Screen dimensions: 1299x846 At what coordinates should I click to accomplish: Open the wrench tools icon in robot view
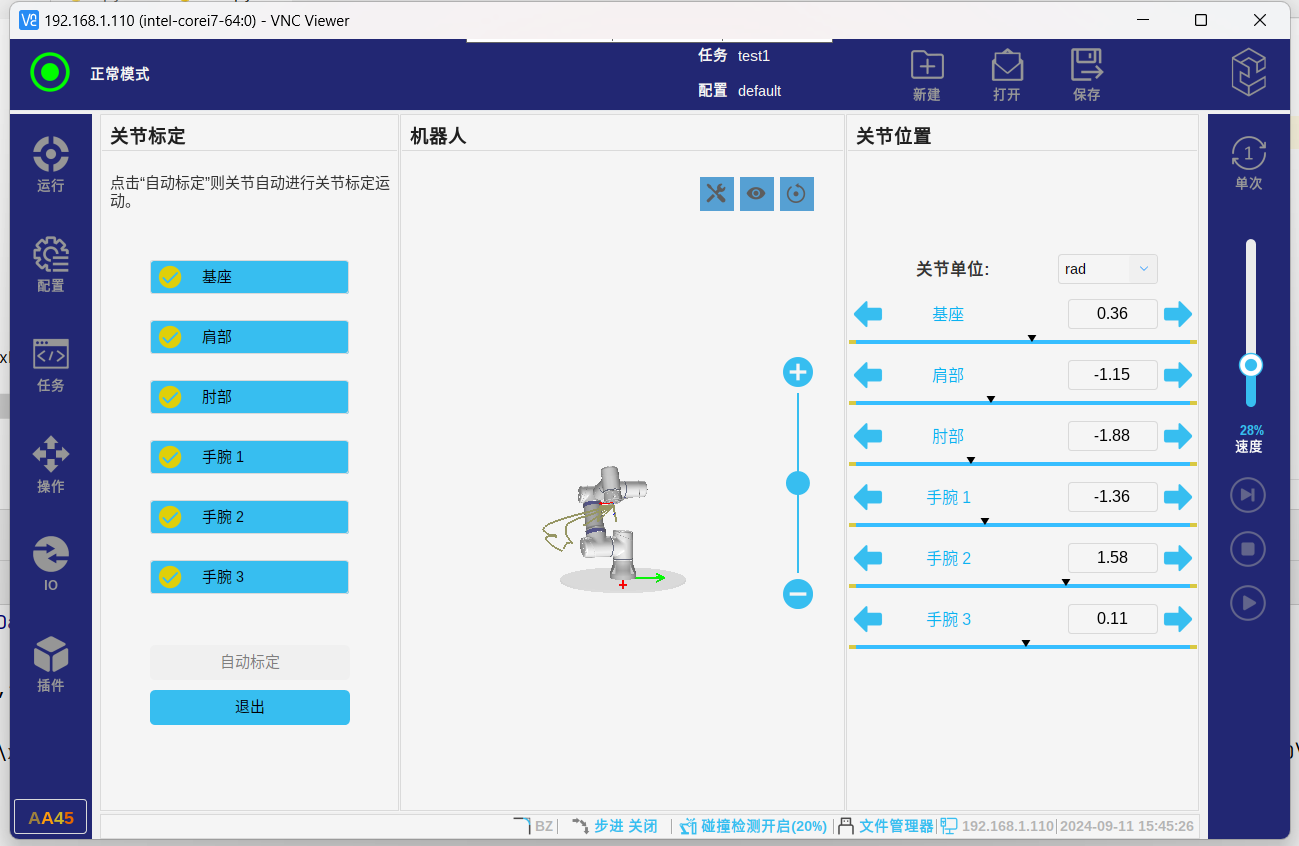tap(716, 194)
